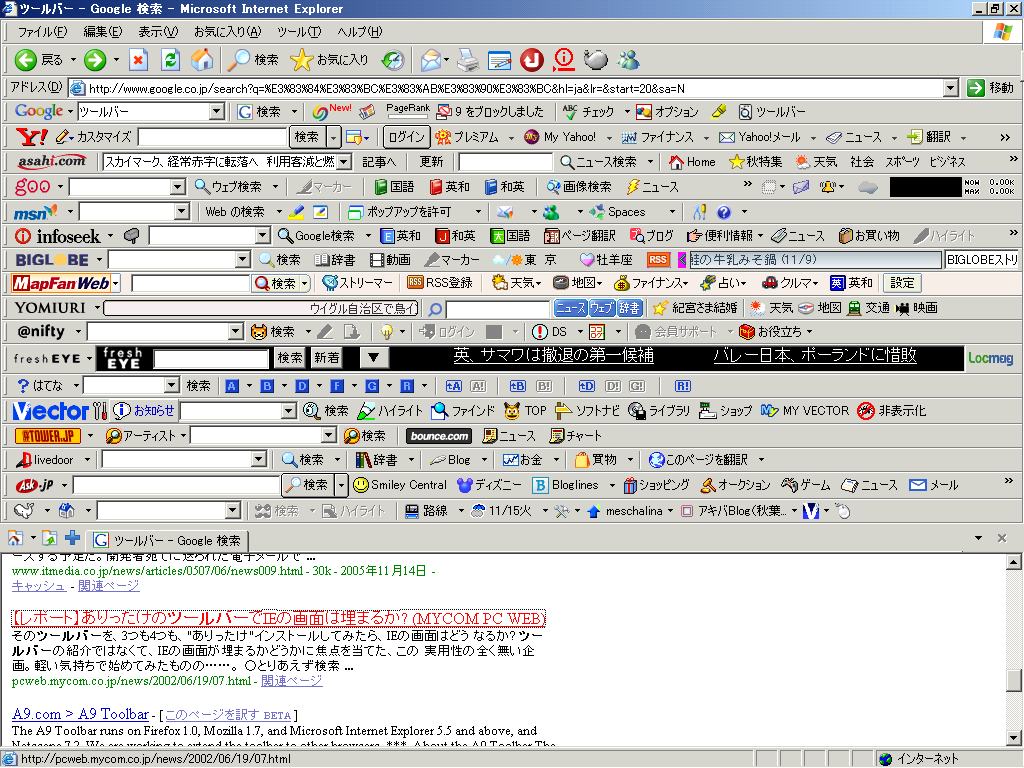Screen dimensions: 1024x768
Task: Click the A9.com > A9 Toolbar link
Action: [x=80, y=714]
